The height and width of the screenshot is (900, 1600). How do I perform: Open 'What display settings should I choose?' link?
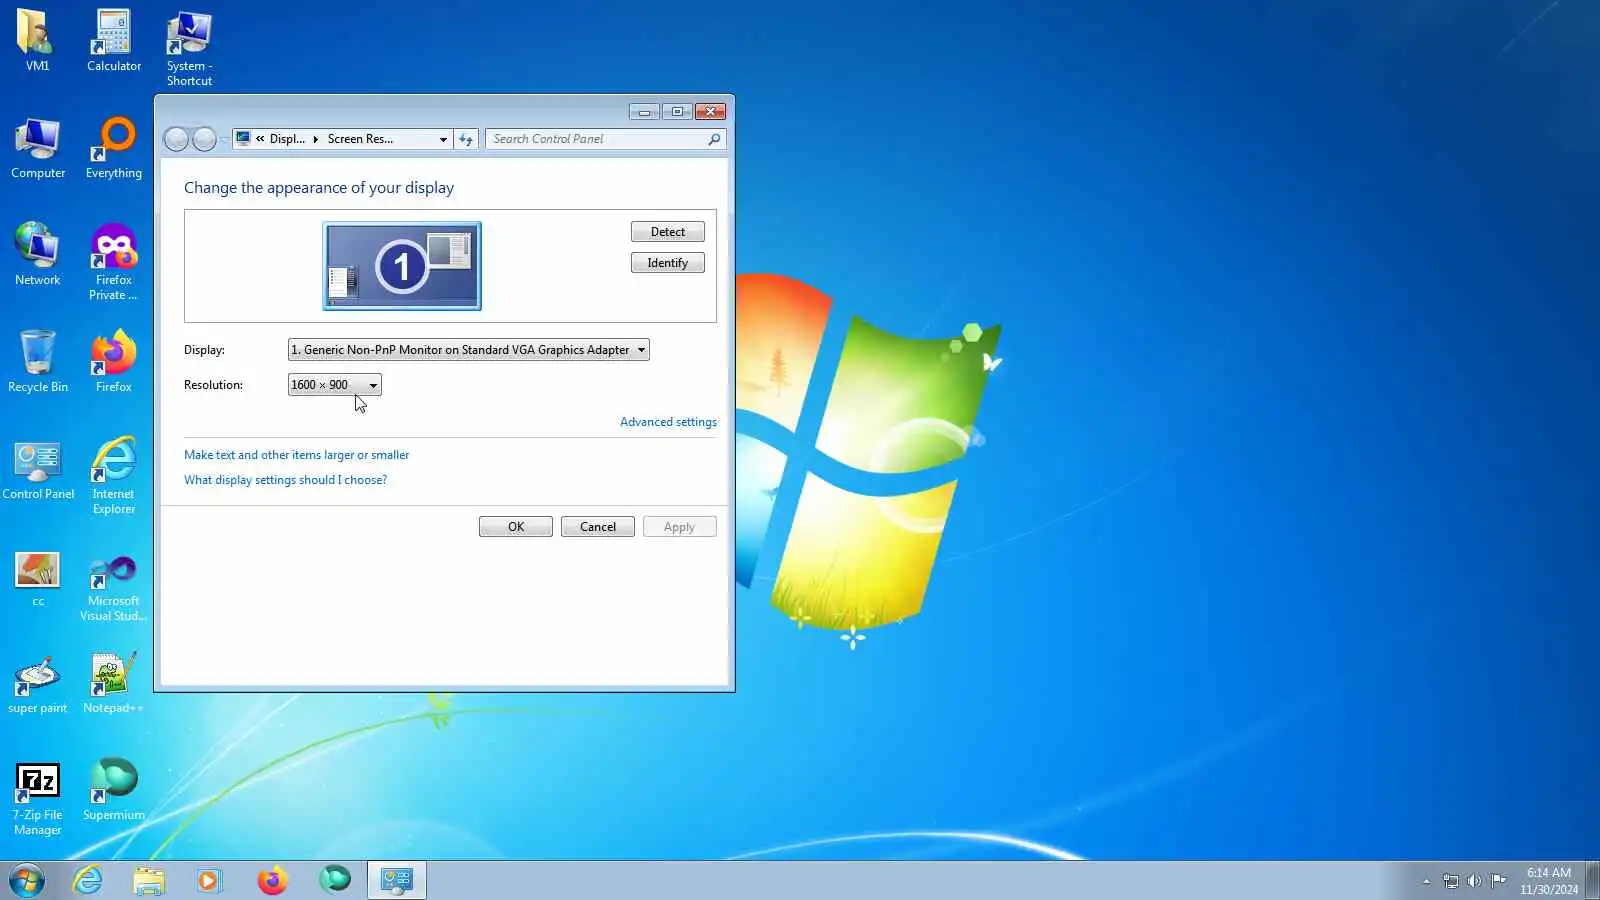pos(285,480)
